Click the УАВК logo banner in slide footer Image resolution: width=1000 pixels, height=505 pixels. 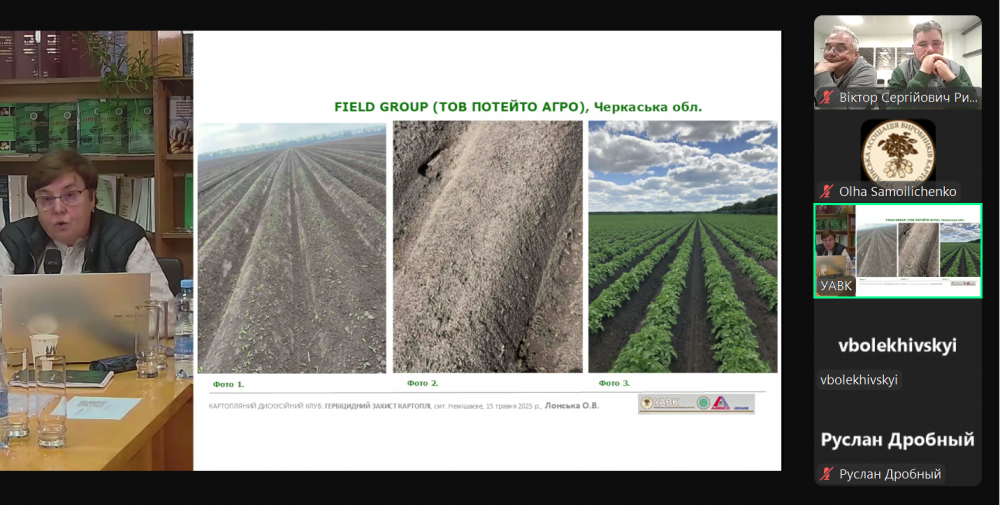point(696,404)
